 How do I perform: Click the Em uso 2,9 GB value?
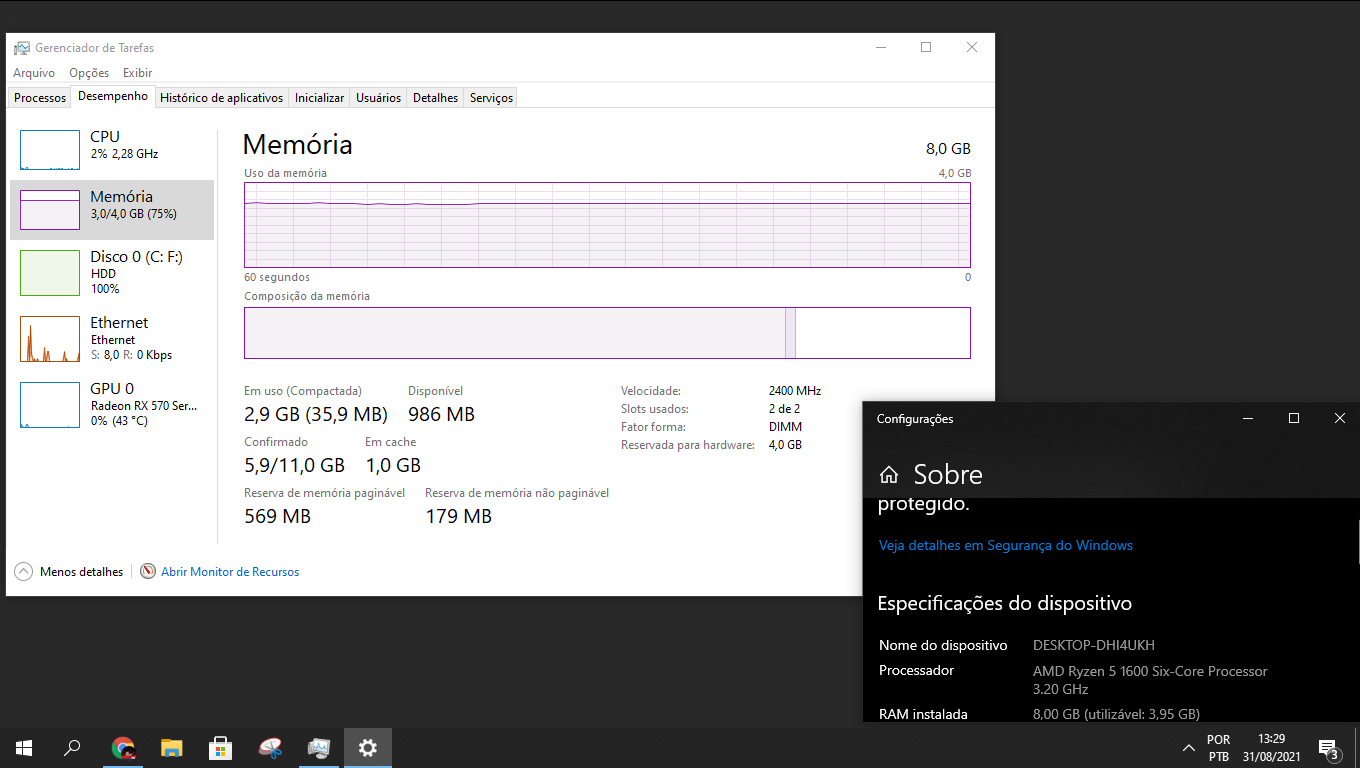316,415
